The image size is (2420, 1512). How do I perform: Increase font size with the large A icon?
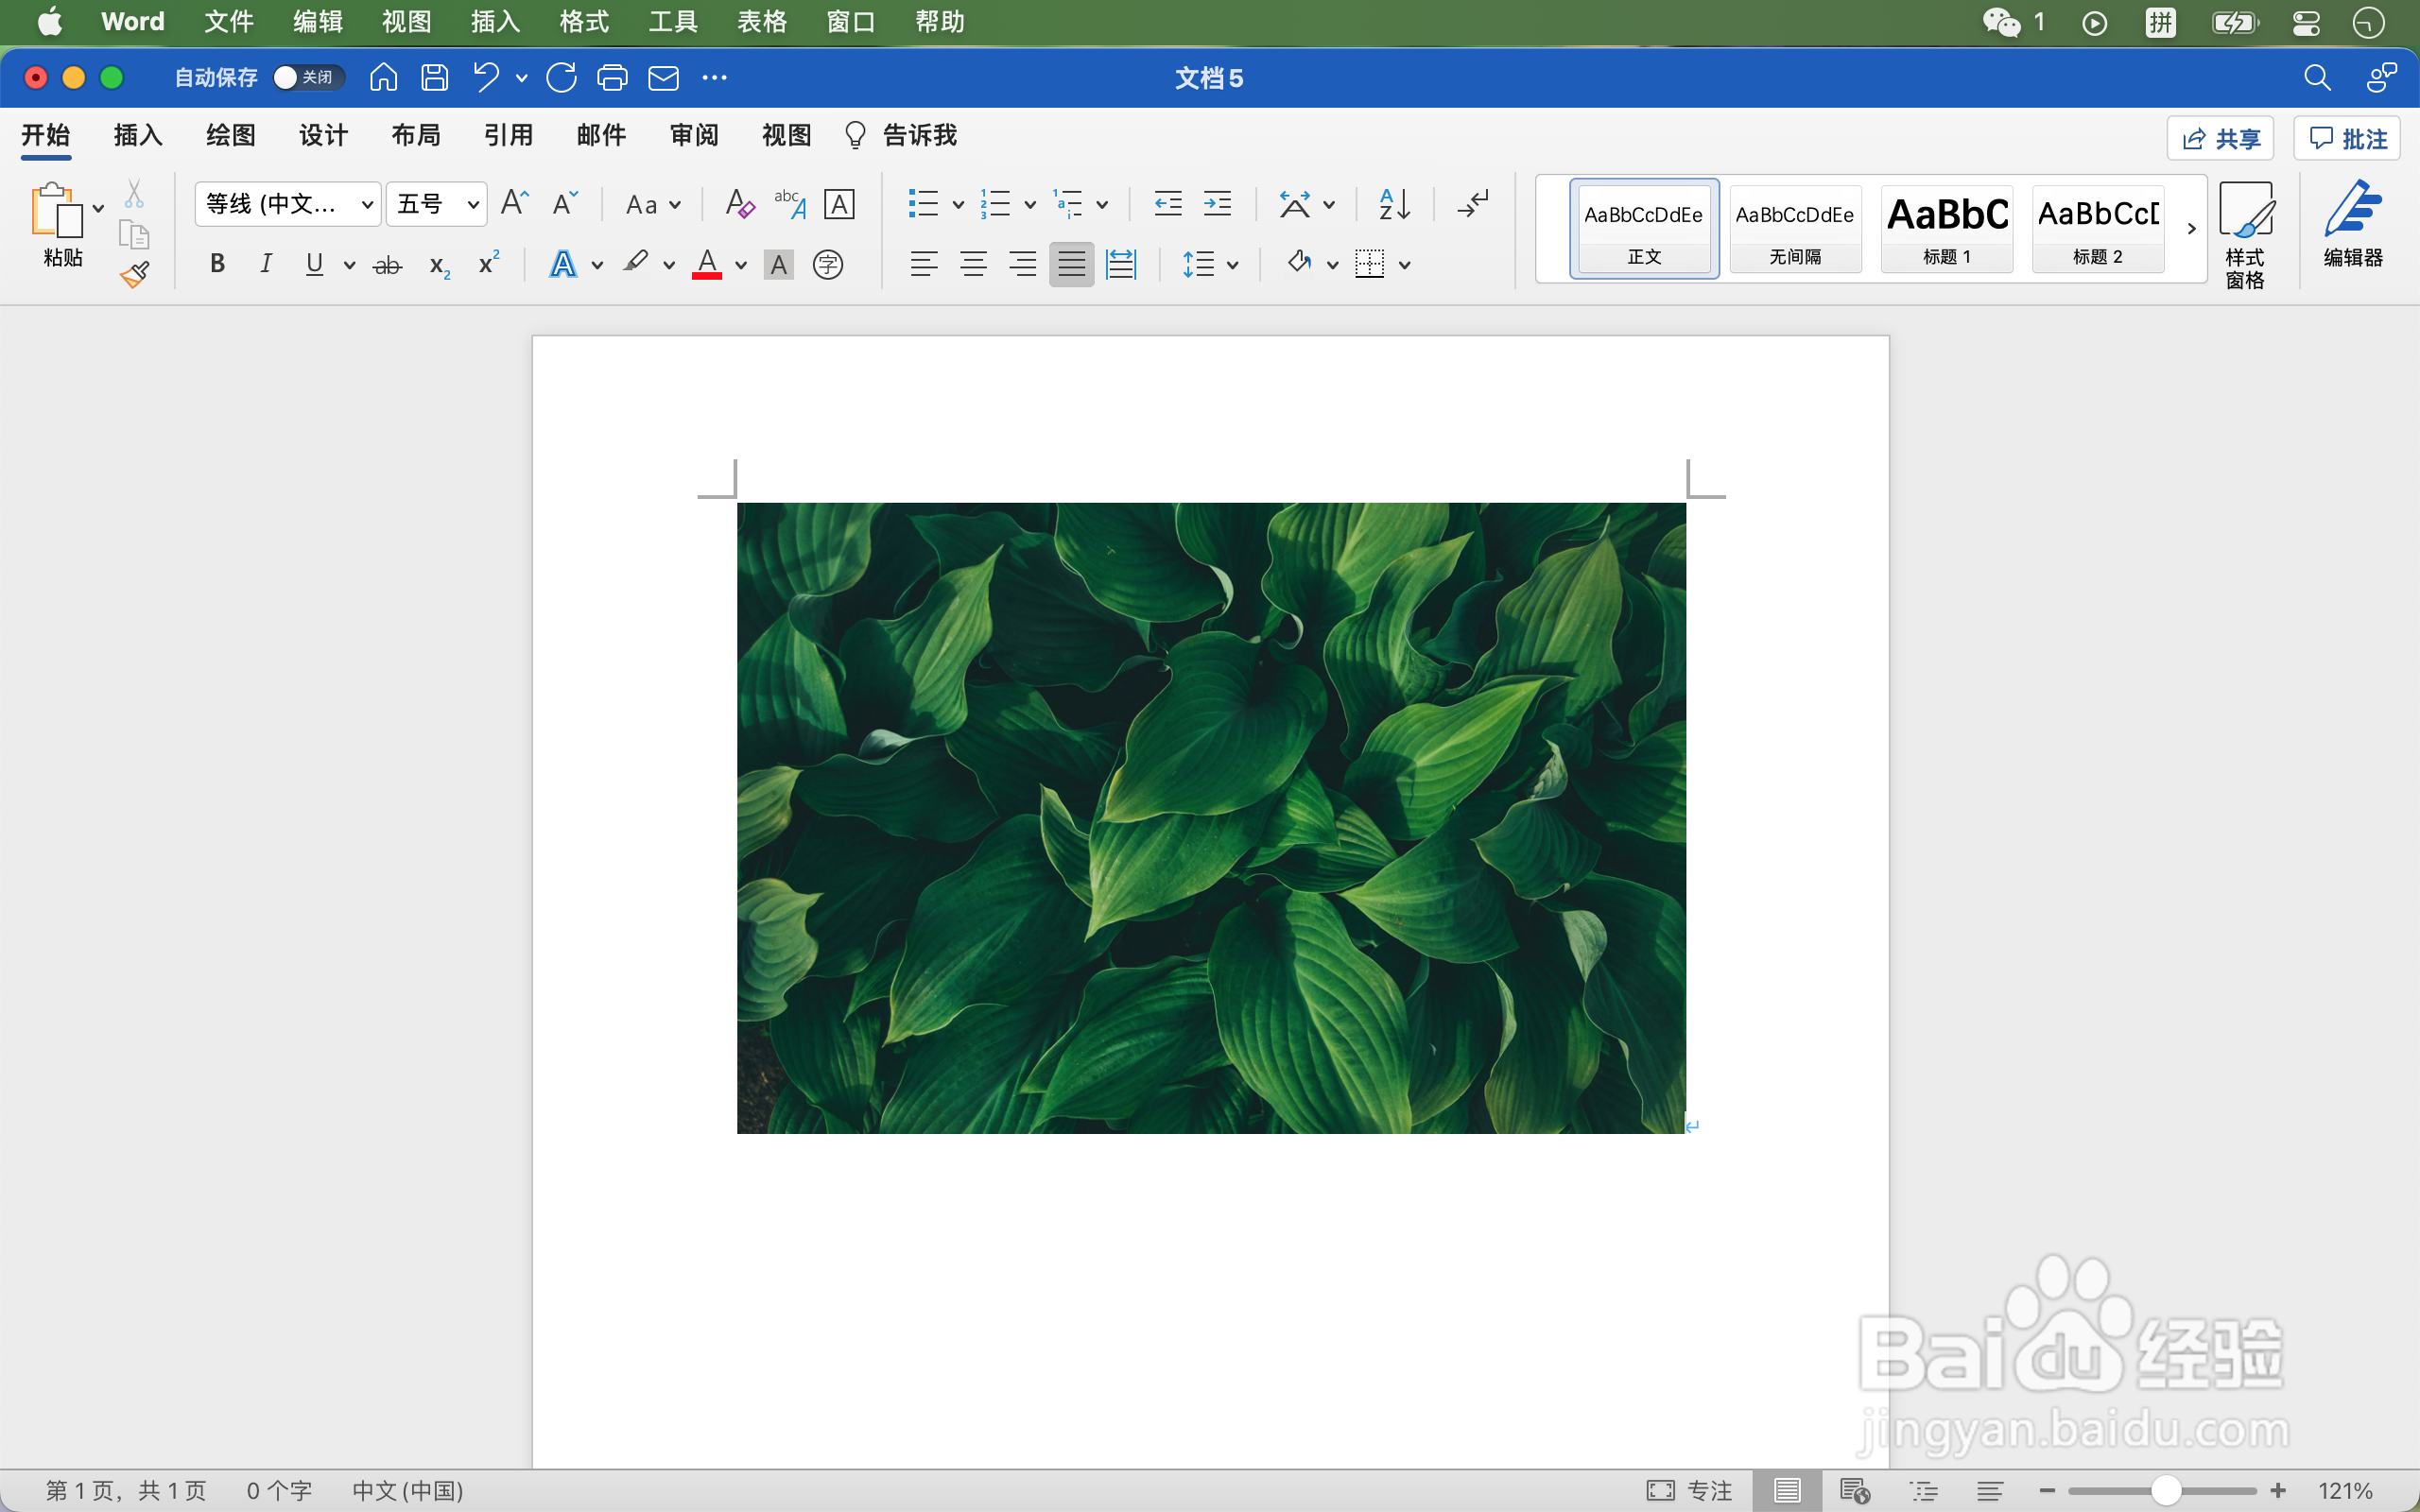tap(514, 203)
